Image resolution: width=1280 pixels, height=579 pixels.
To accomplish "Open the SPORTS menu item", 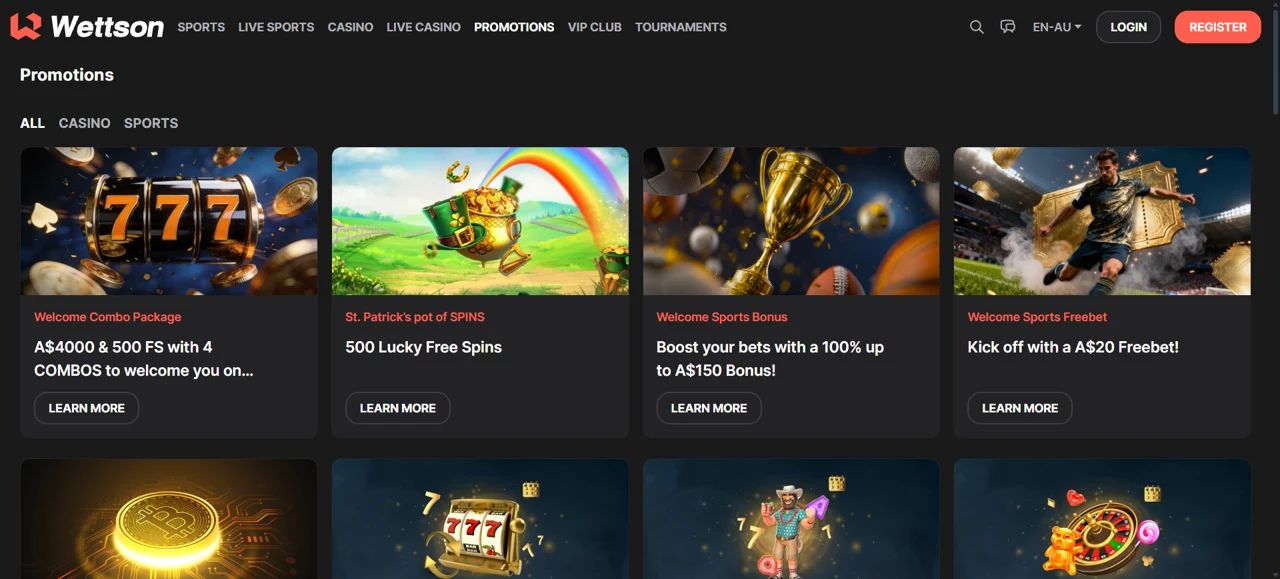I will [x=201, y=27].
